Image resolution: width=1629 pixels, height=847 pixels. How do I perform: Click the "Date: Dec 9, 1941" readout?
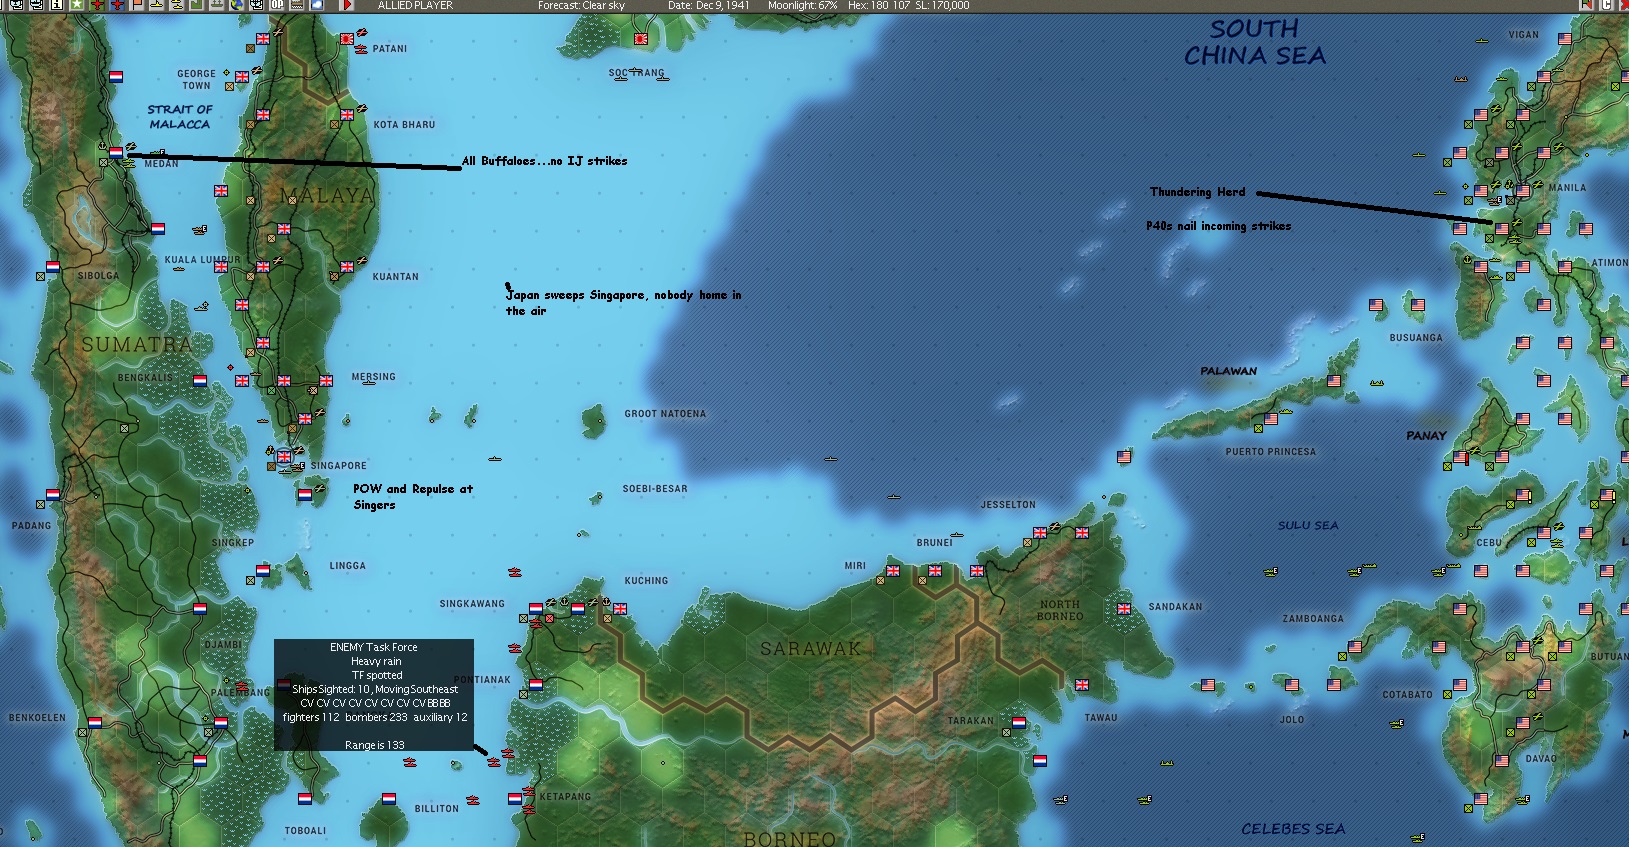pos(709,5)
